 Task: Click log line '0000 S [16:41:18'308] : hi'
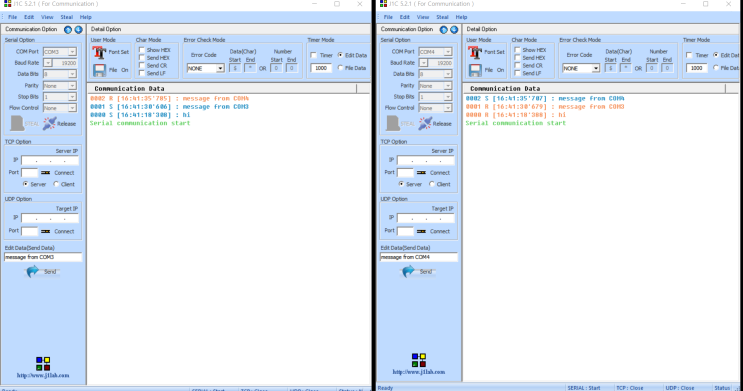(140, 115)
